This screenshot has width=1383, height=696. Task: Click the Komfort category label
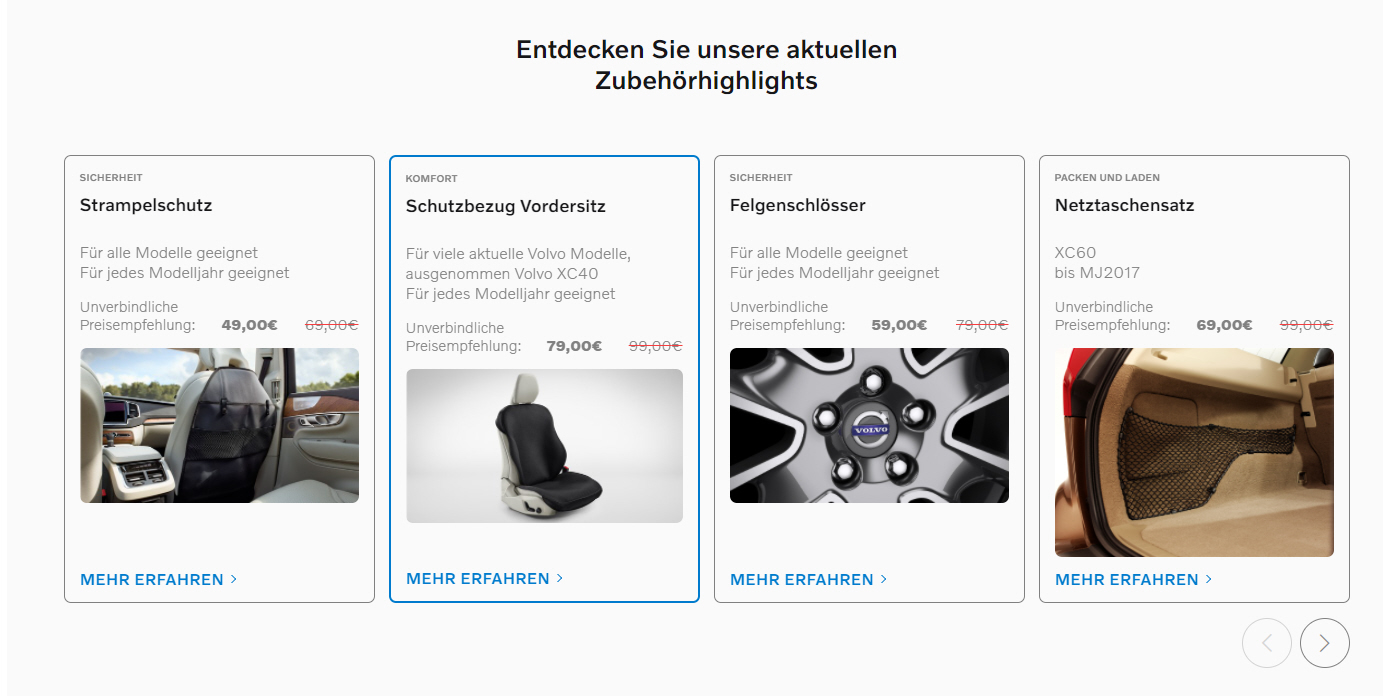point(432,179)
